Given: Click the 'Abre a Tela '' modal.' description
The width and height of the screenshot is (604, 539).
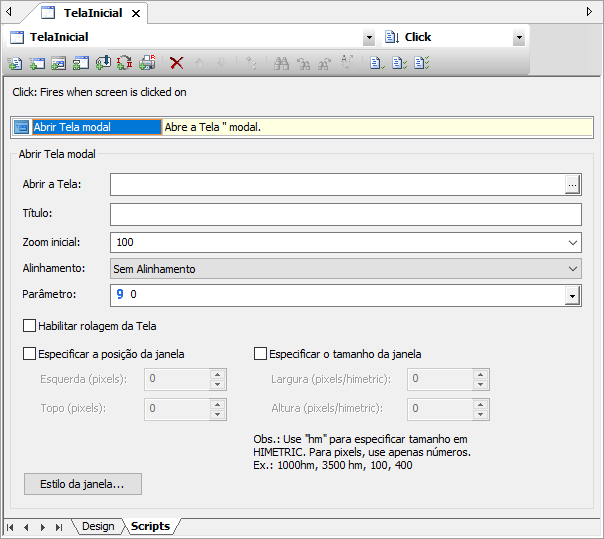Looking at the screenshot, I should (x=213, y=127).
